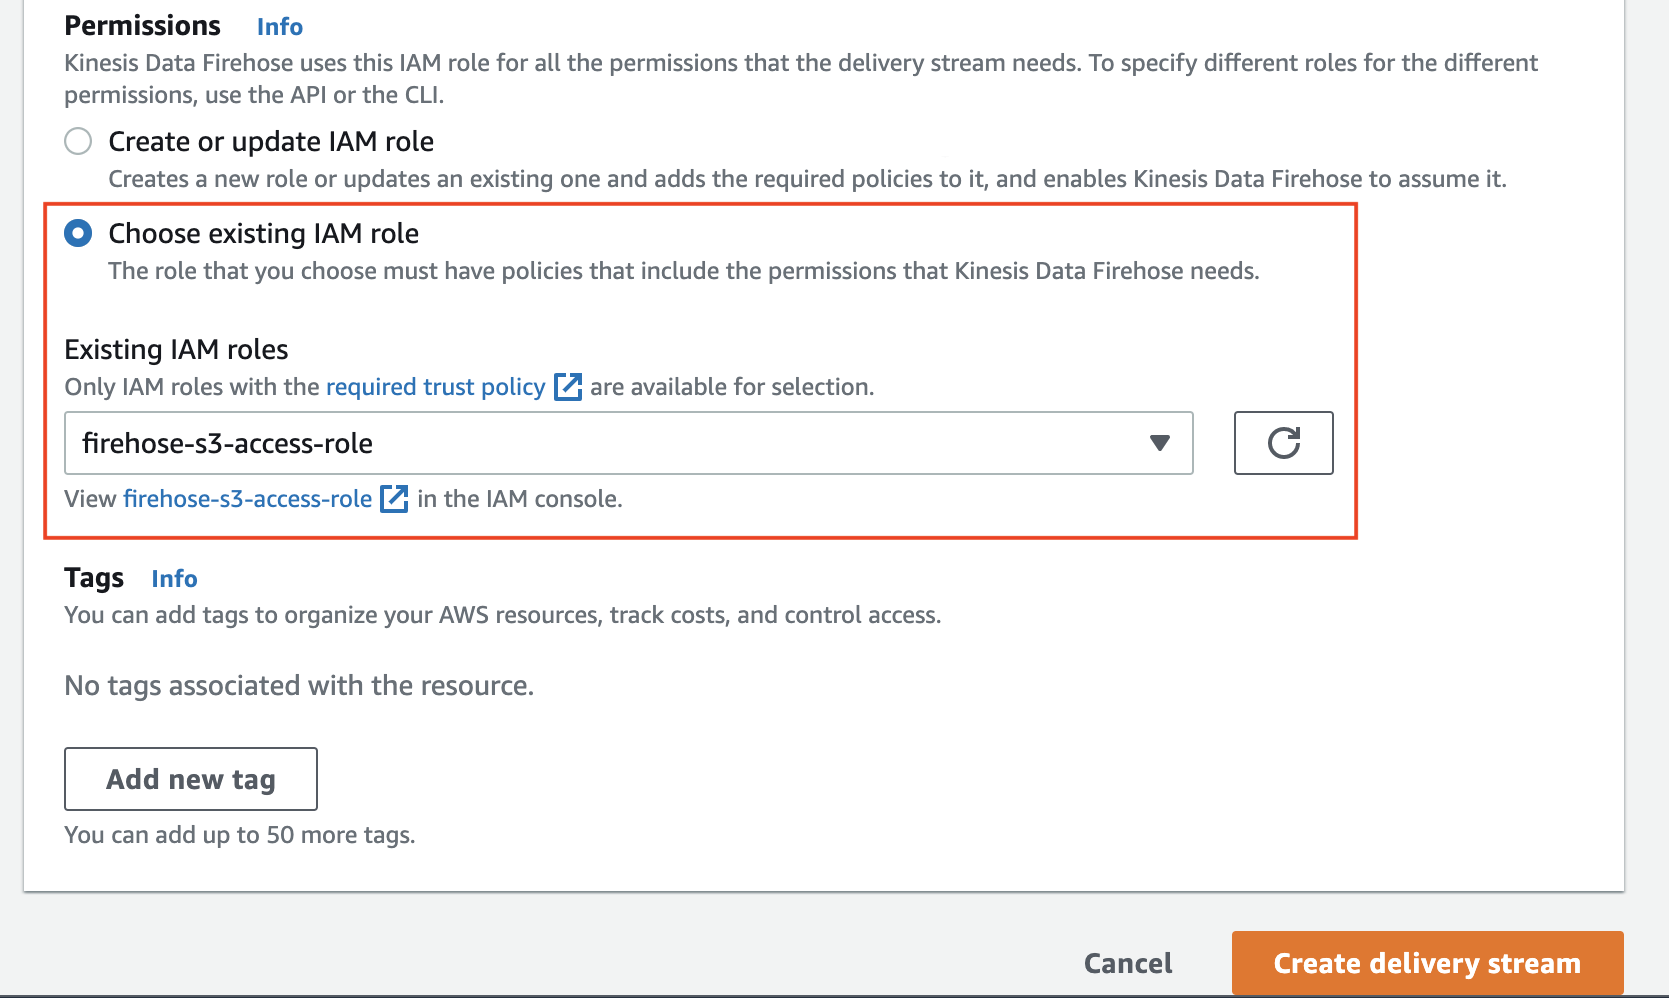
Task: Open Info link next to Permissions
Action: coord(280,27)
